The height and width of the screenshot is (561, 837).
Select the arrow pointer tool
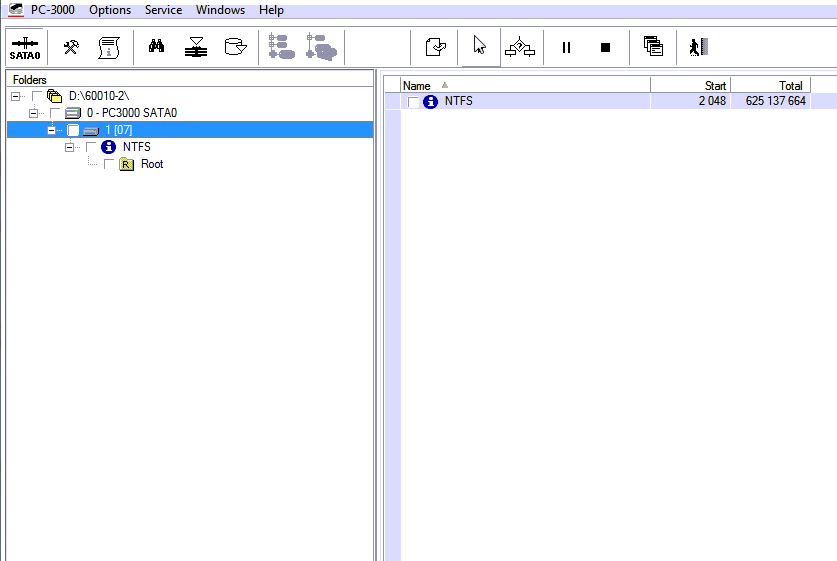480,46
